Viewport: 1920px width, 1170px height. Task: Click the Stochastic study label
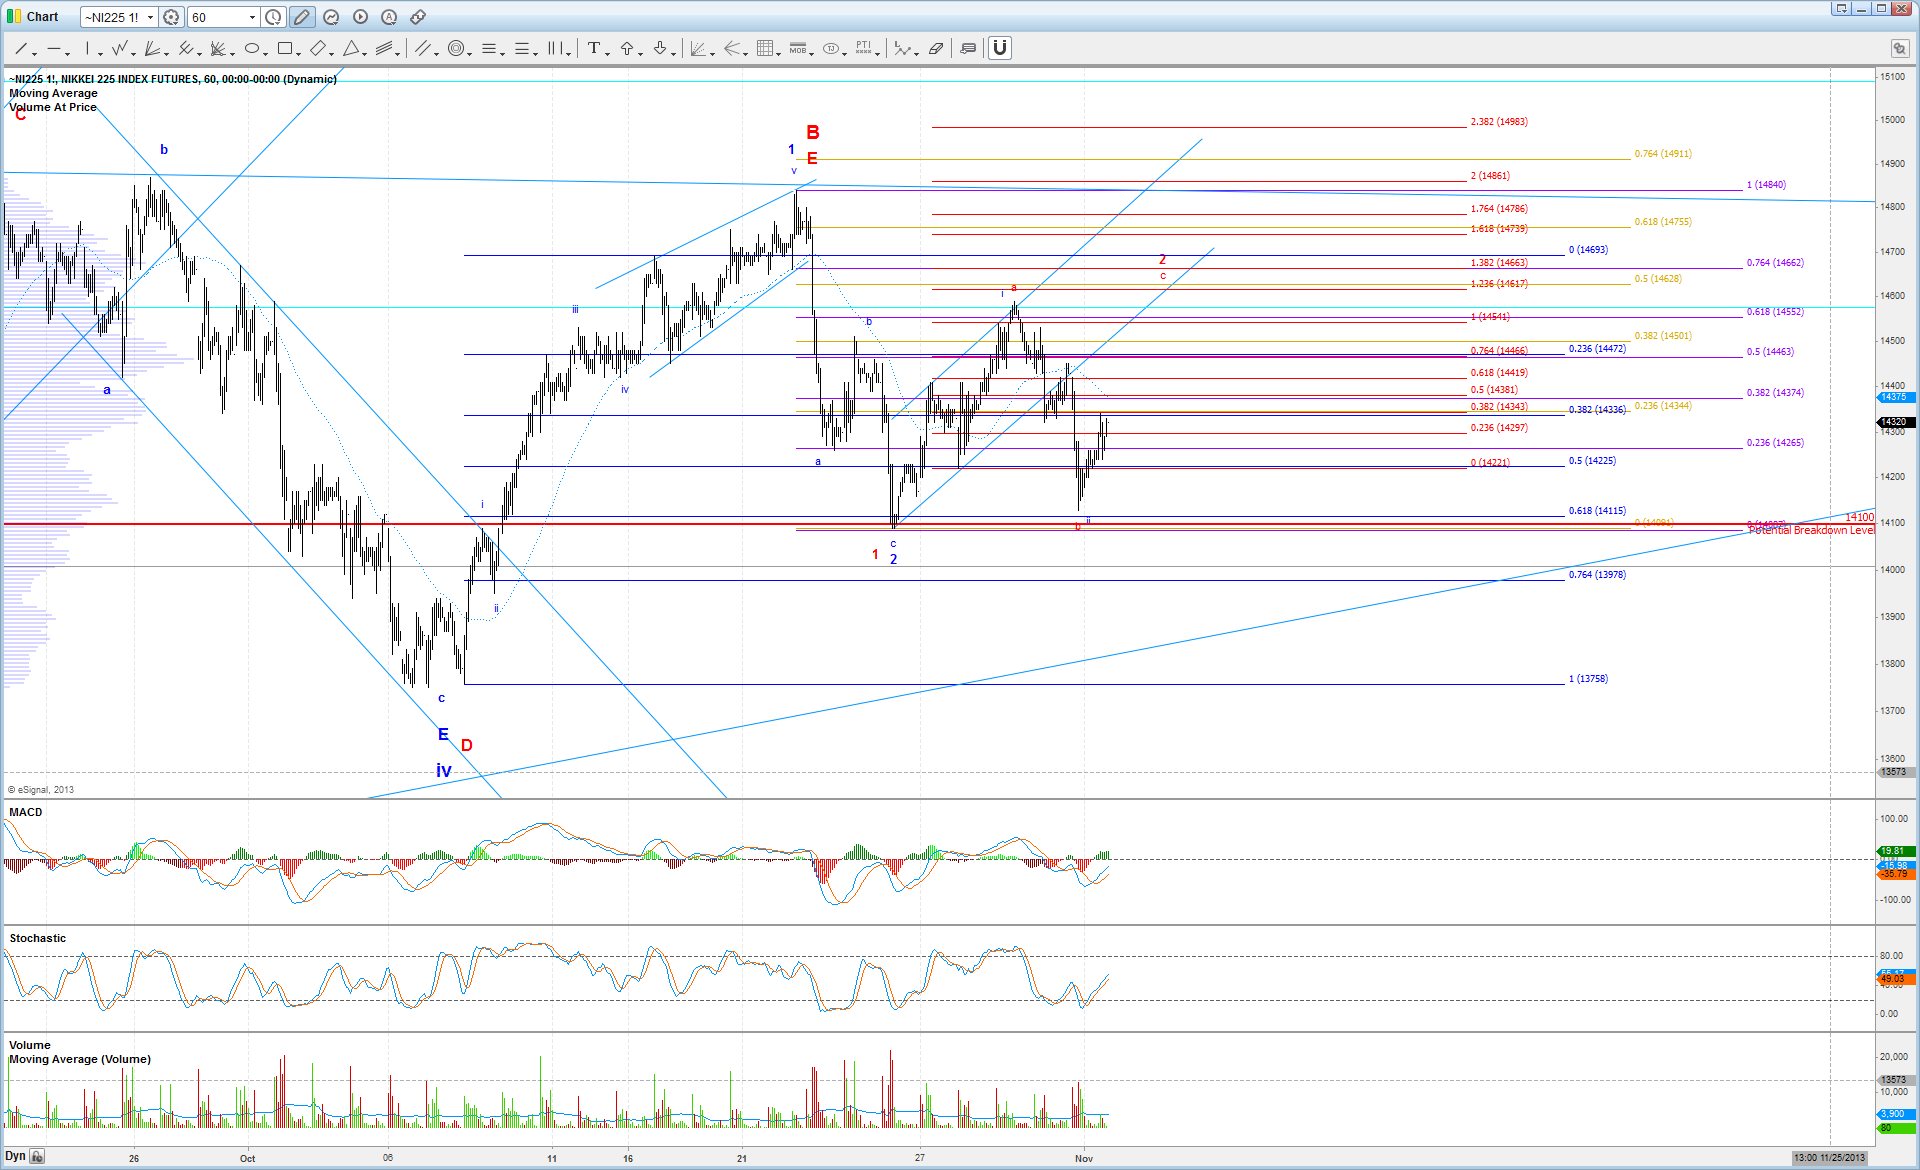[x=38, y=938]
